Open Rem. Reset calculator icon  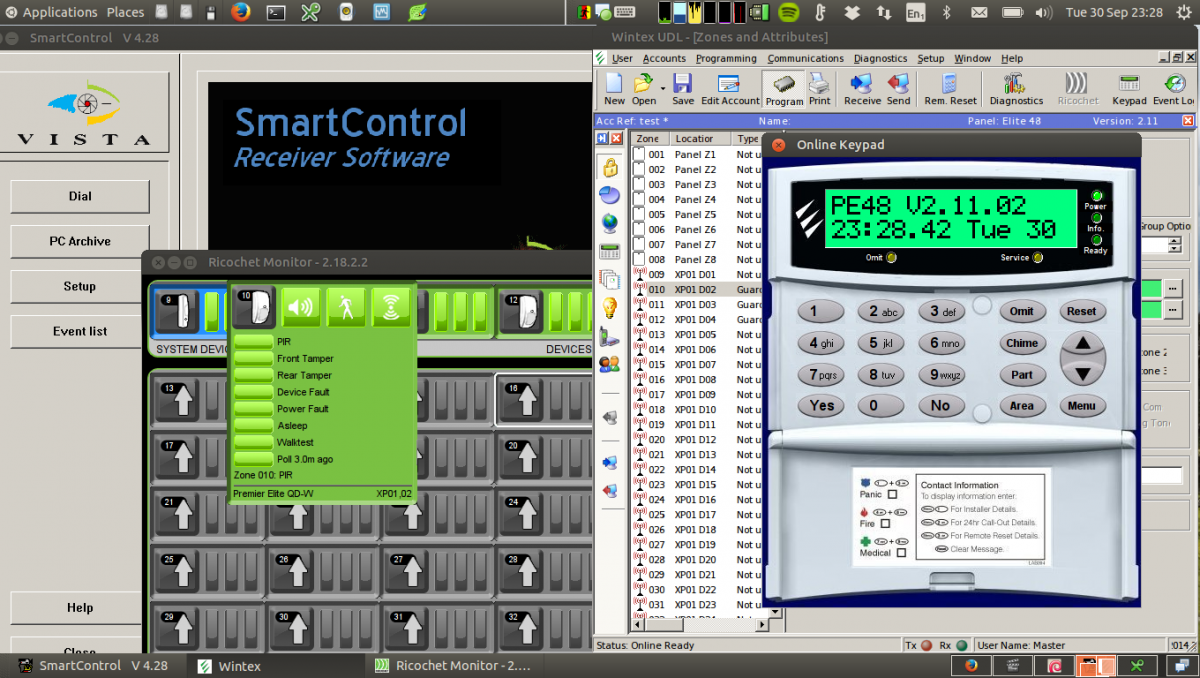pos(950,89)
